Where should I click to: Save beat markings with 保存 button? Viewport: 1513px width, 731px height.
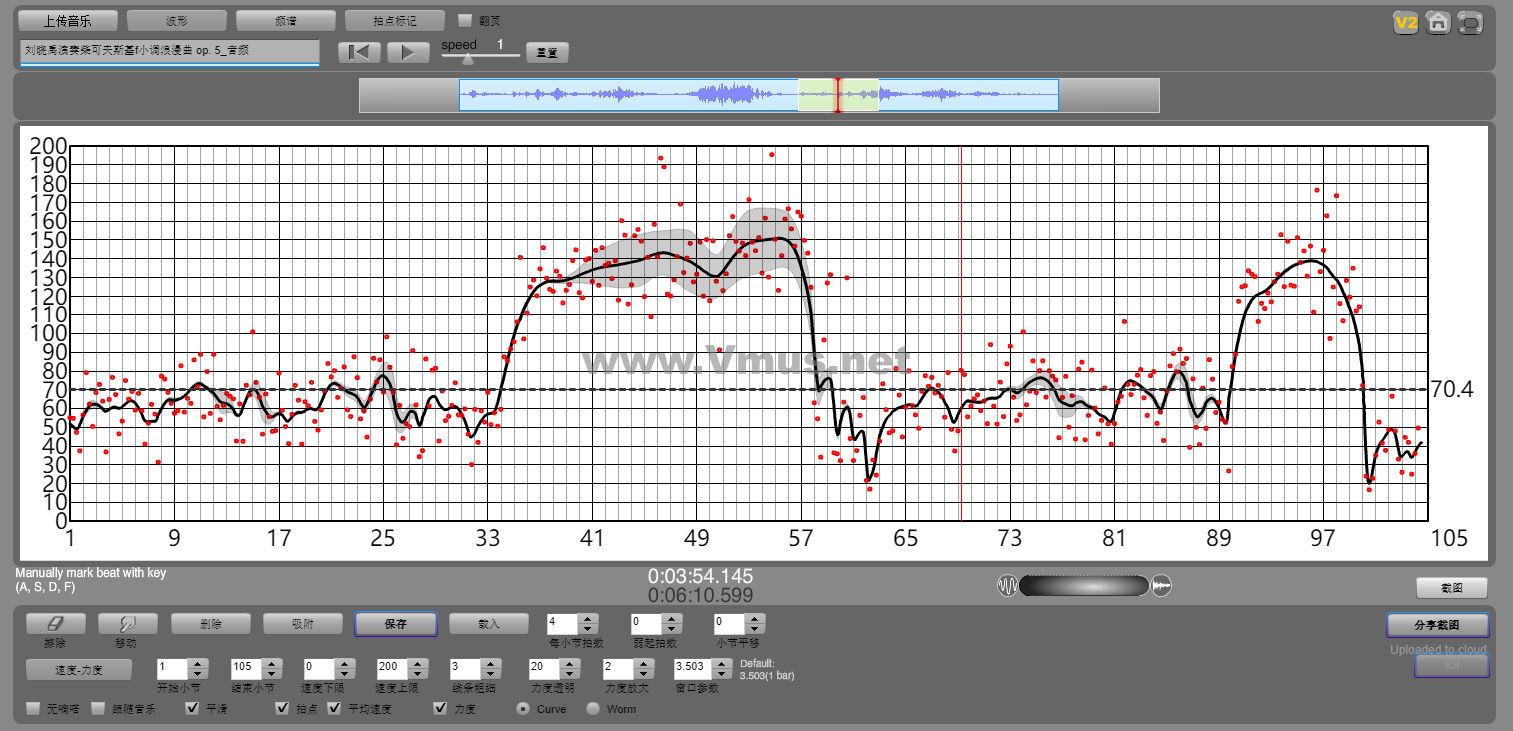(395, 624)
